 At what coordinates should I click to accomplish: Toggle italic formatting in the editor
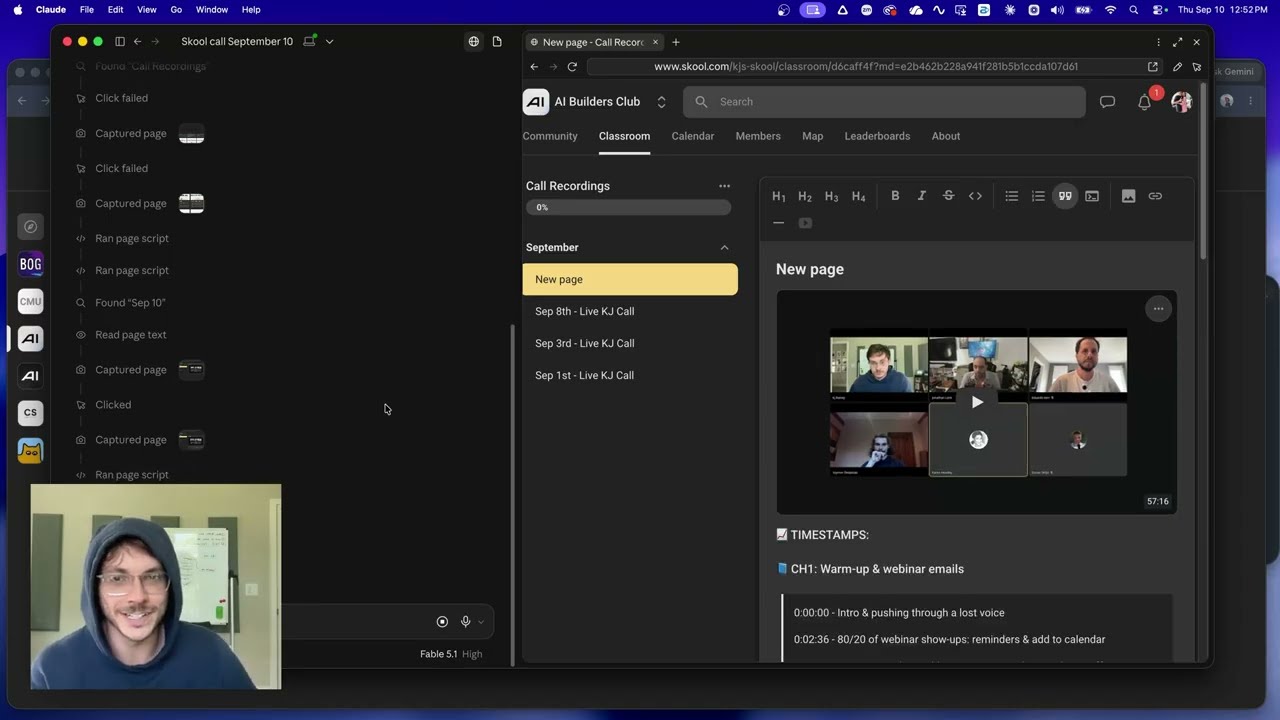click(x=922, y=196)
